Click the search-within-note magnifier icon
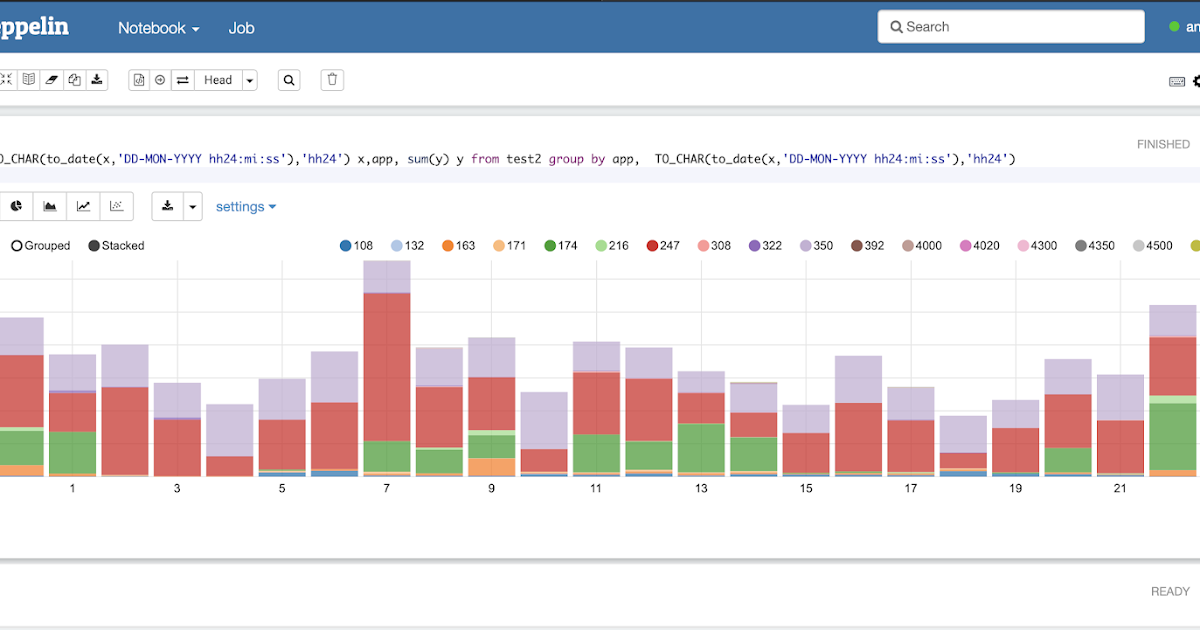1200x630 pixels. 289,79
